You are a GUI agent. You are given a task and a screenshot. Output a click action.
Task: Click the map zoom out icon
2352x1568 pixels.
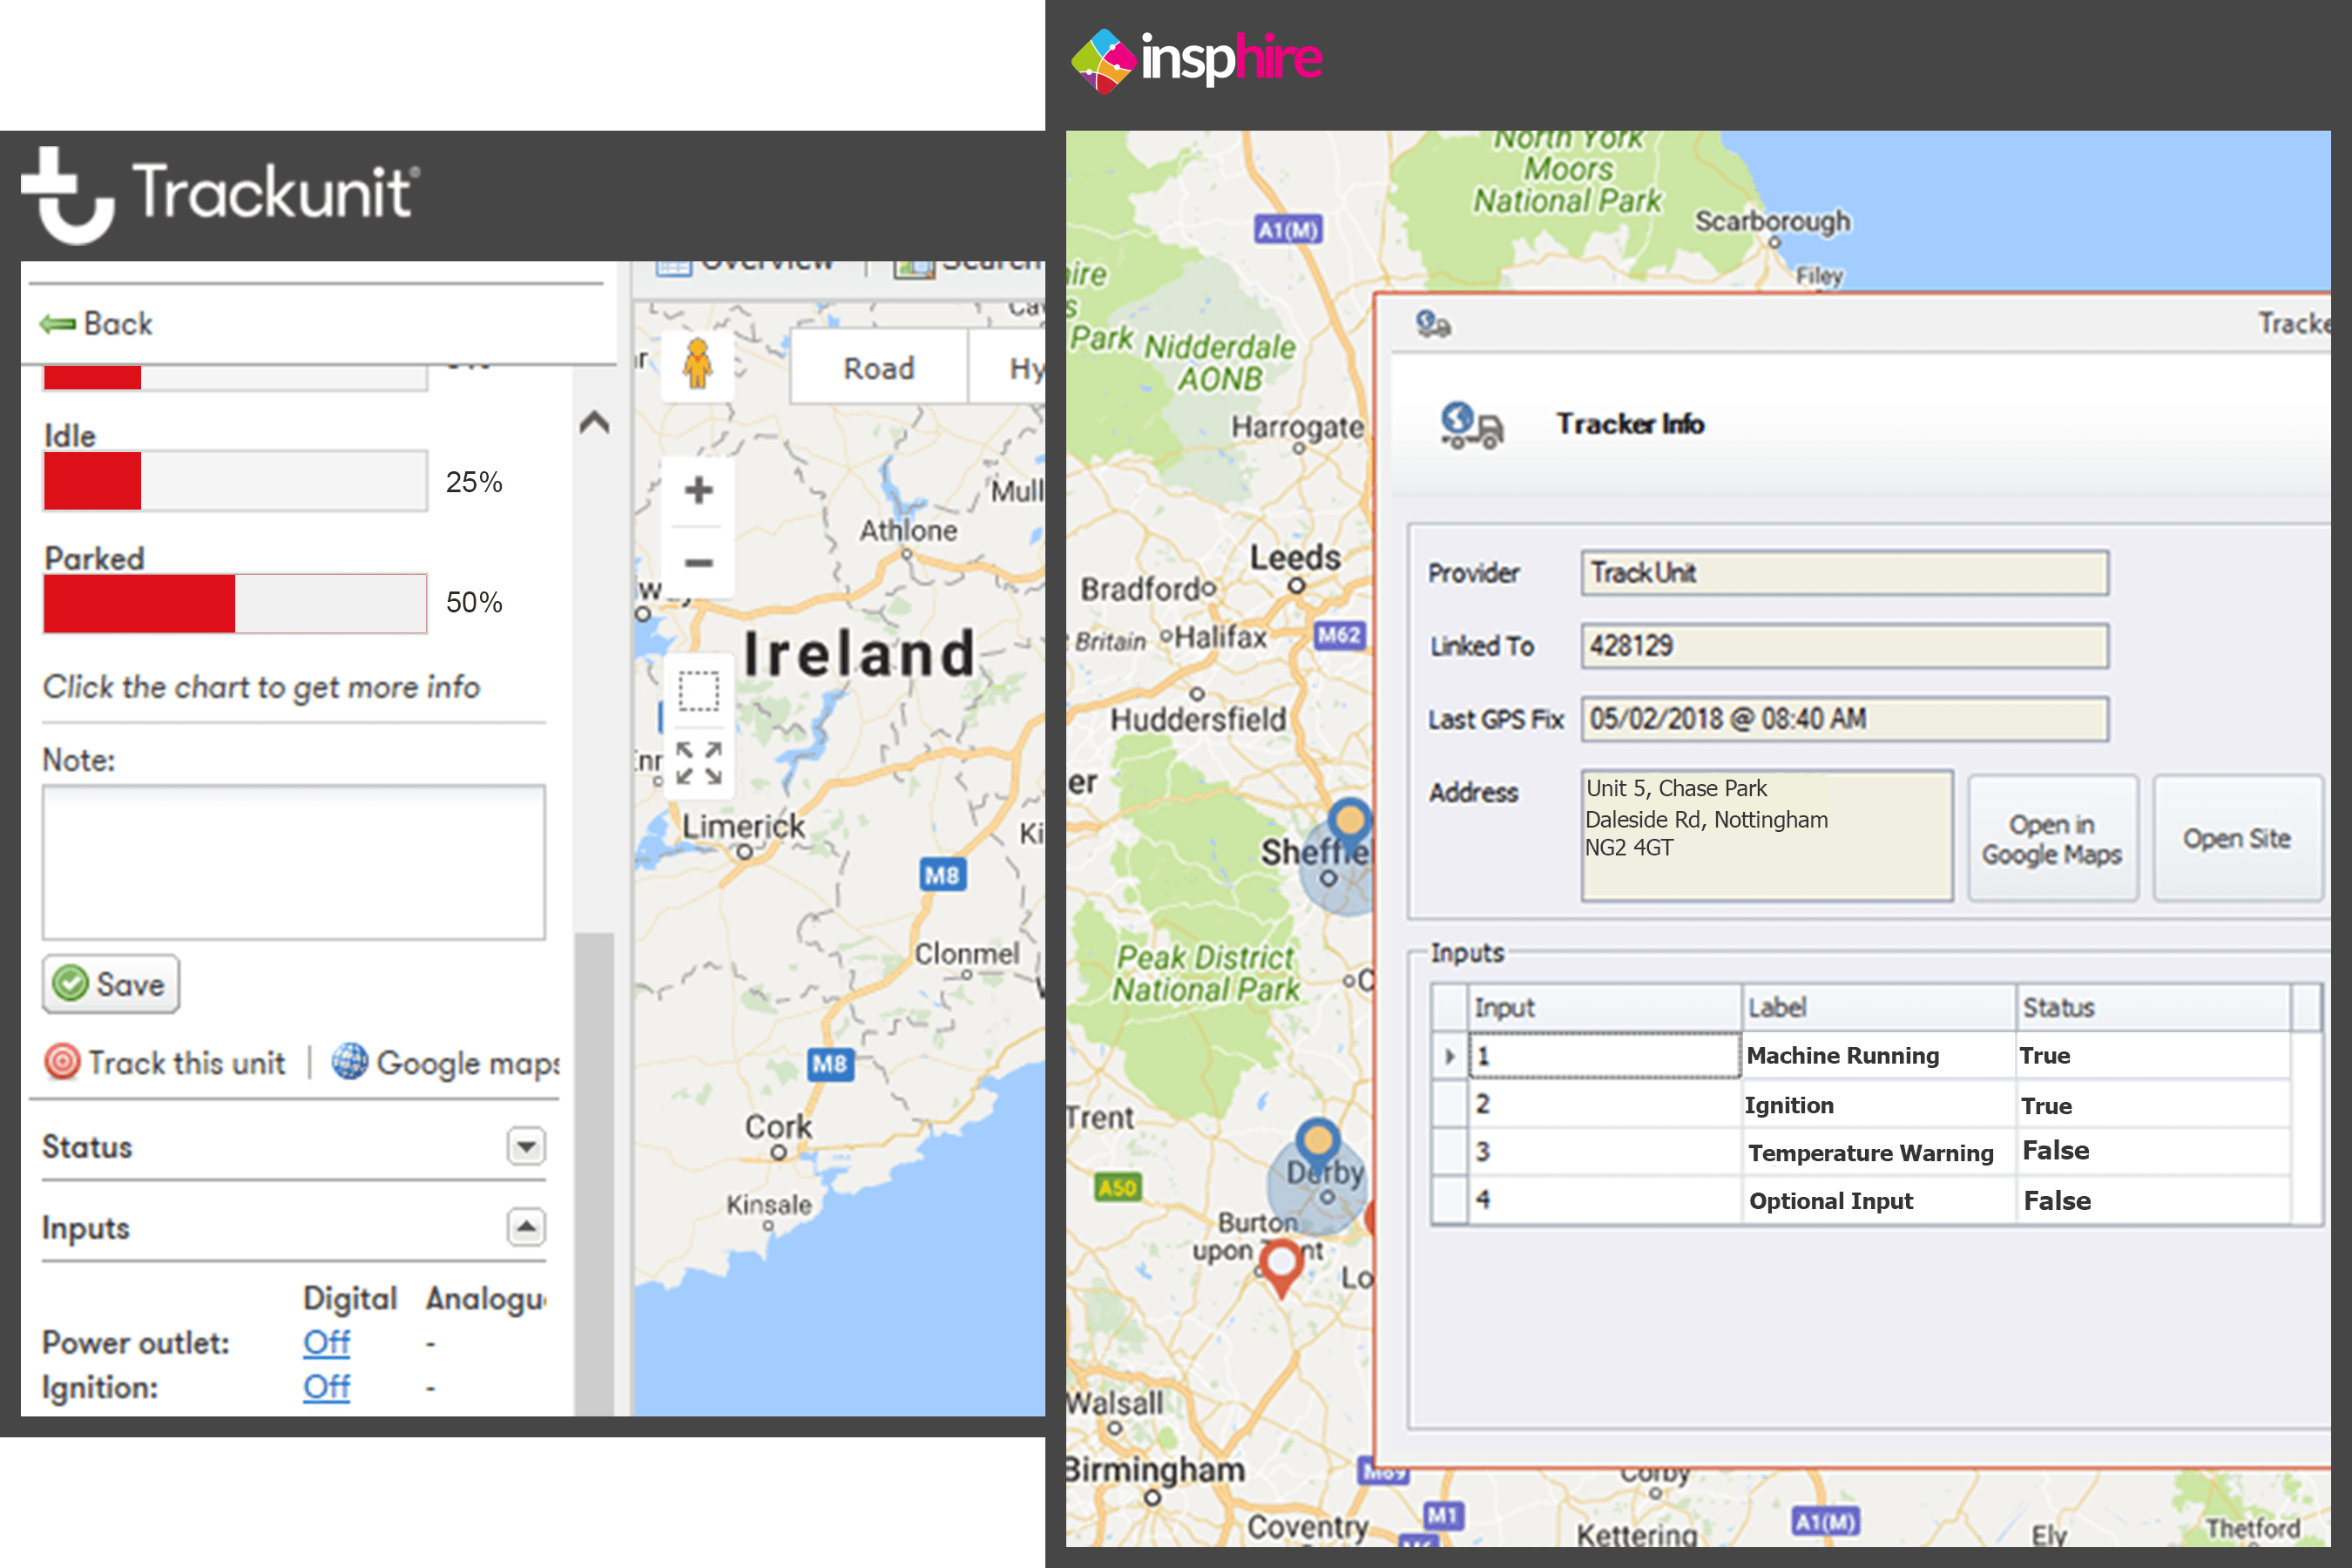point(697,563)
